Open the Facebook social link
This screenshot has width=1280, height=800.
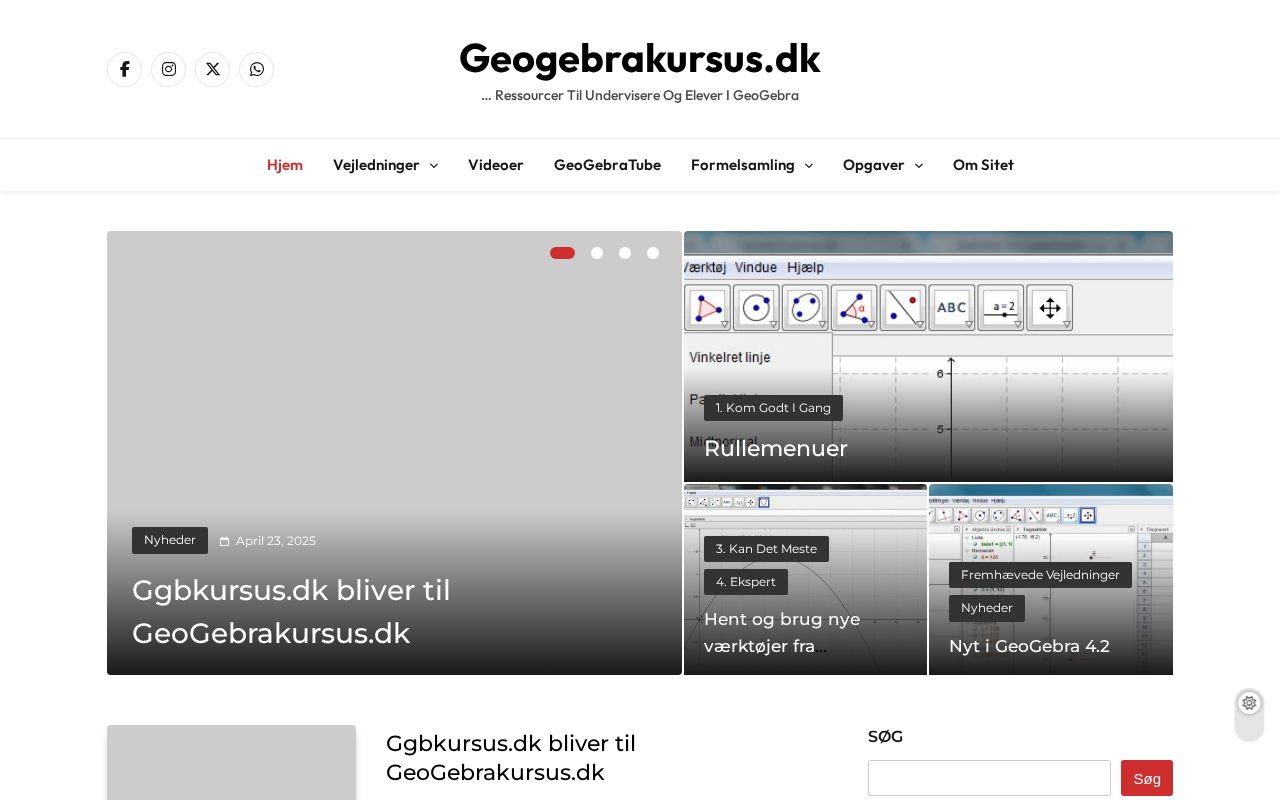click(x=124, y=69)
